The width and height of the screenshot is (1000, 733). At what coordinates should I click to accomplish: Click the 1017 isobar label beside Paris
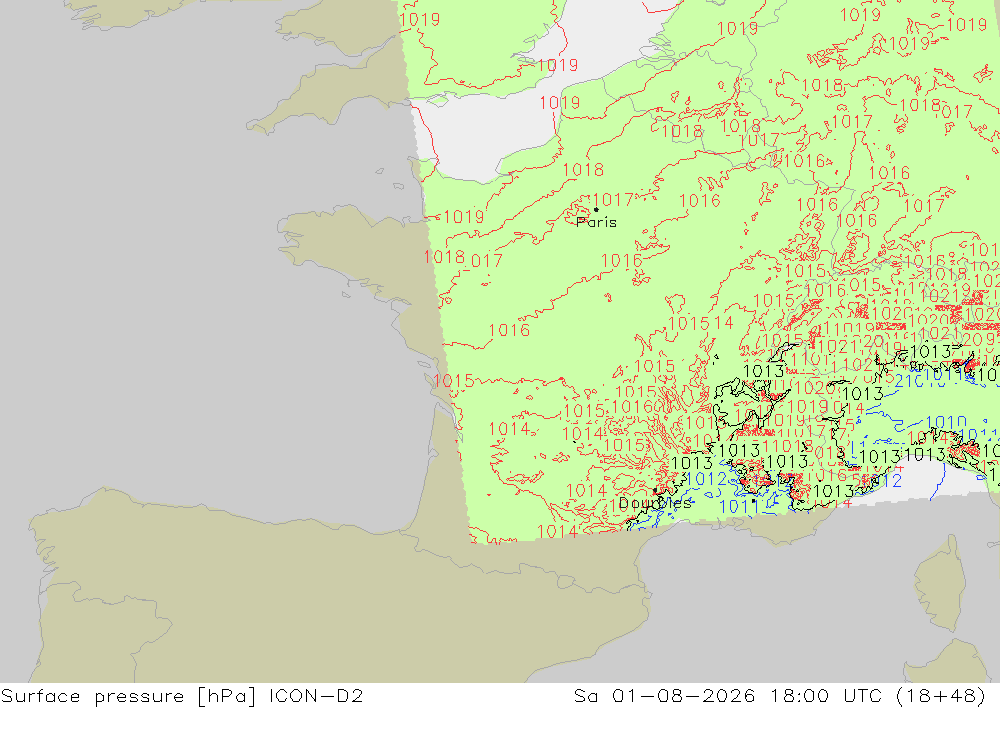(613, 200)
